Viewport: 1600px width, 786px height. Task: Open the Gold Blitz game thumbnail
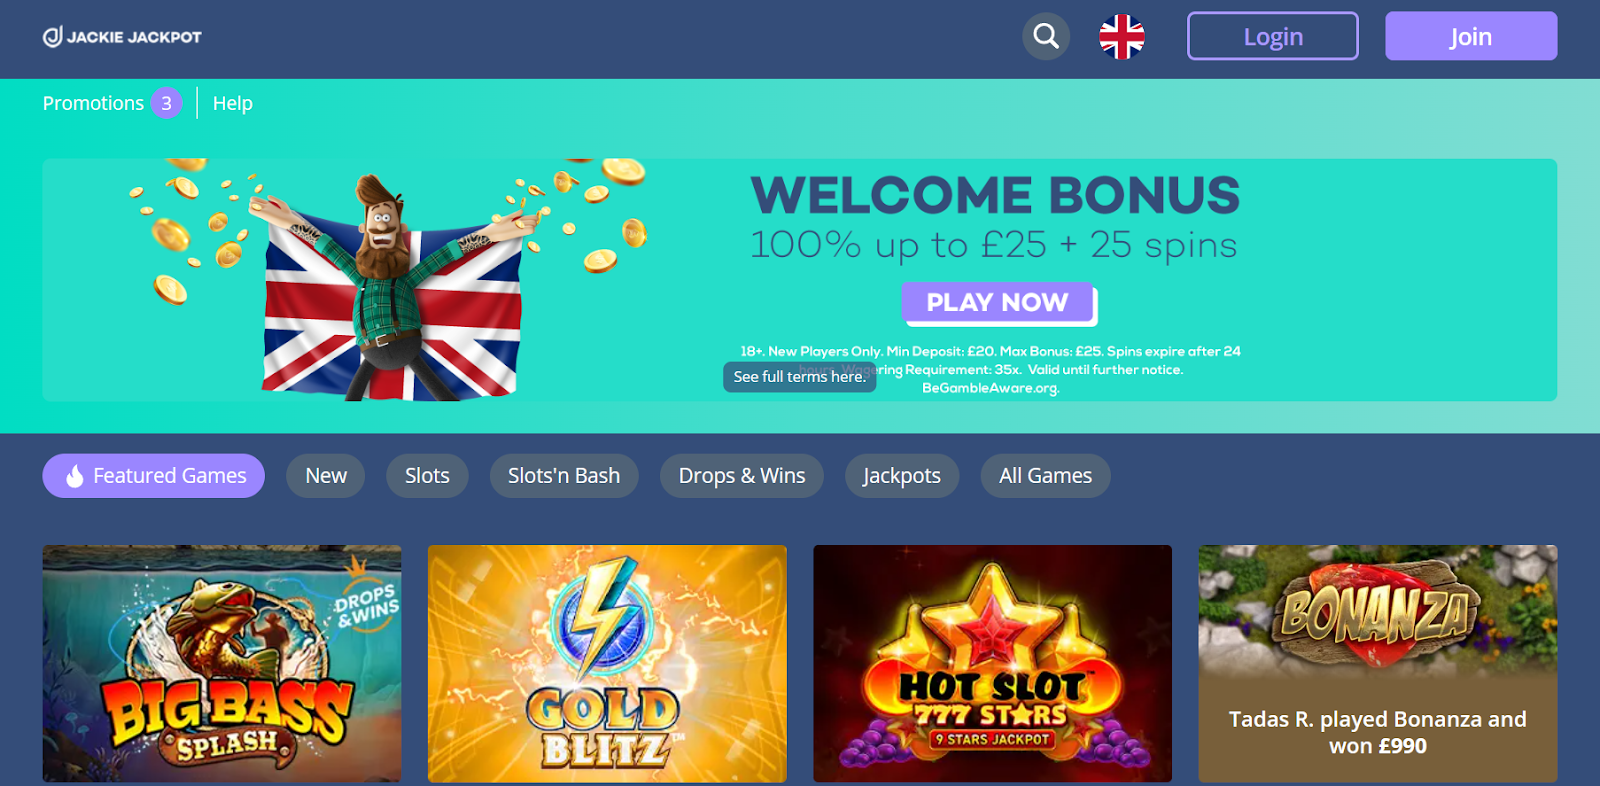(x=607, y=663)
